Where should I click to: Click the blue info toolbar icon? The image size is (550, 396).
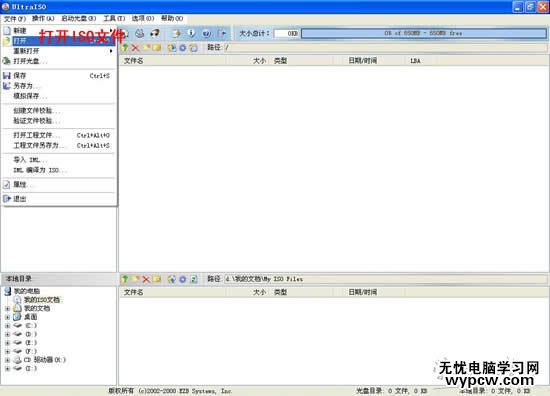[192, 33]
